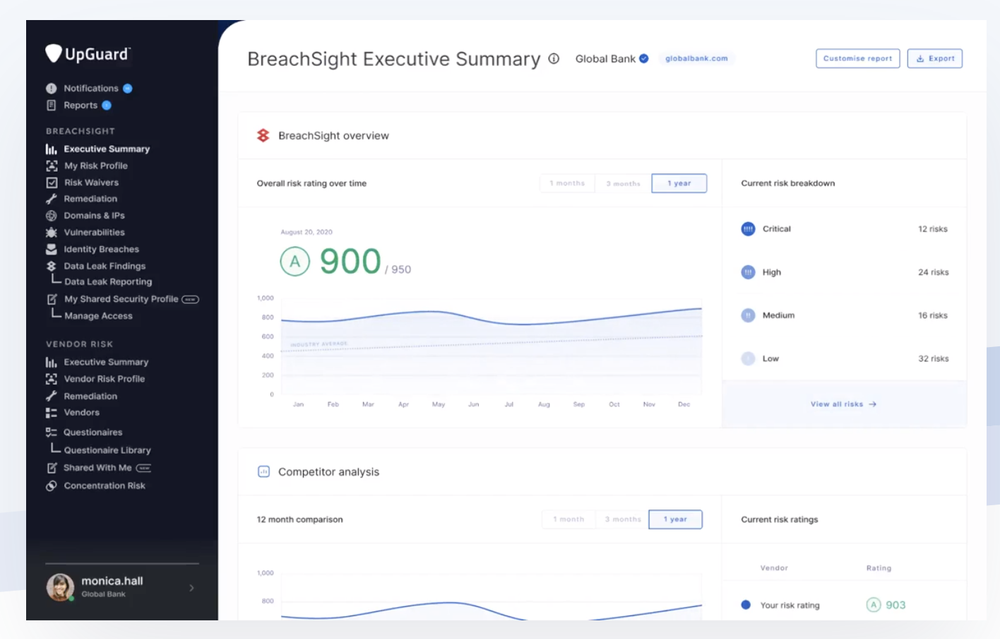Click the Medium severity icon

click(748, 315)
